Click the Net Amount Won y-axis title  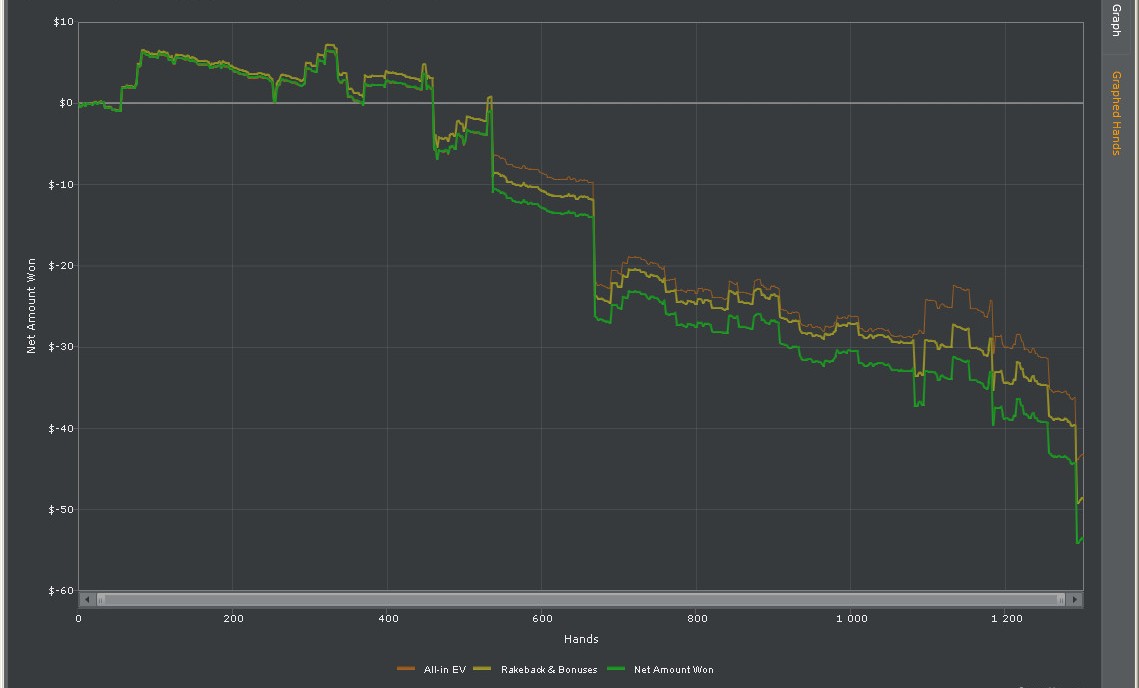tap(32, 305)
